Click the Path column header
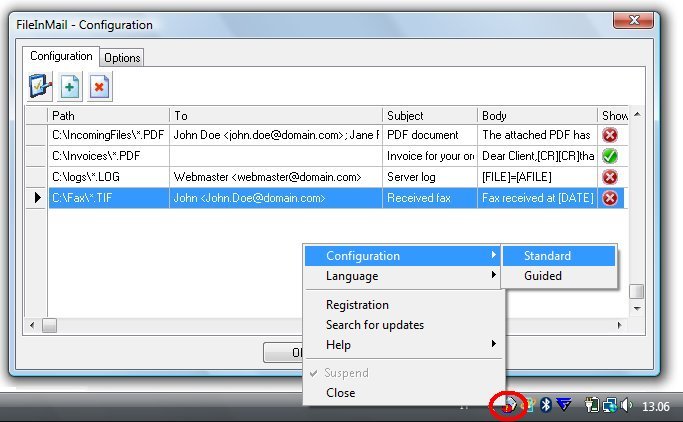 point(108,115)
